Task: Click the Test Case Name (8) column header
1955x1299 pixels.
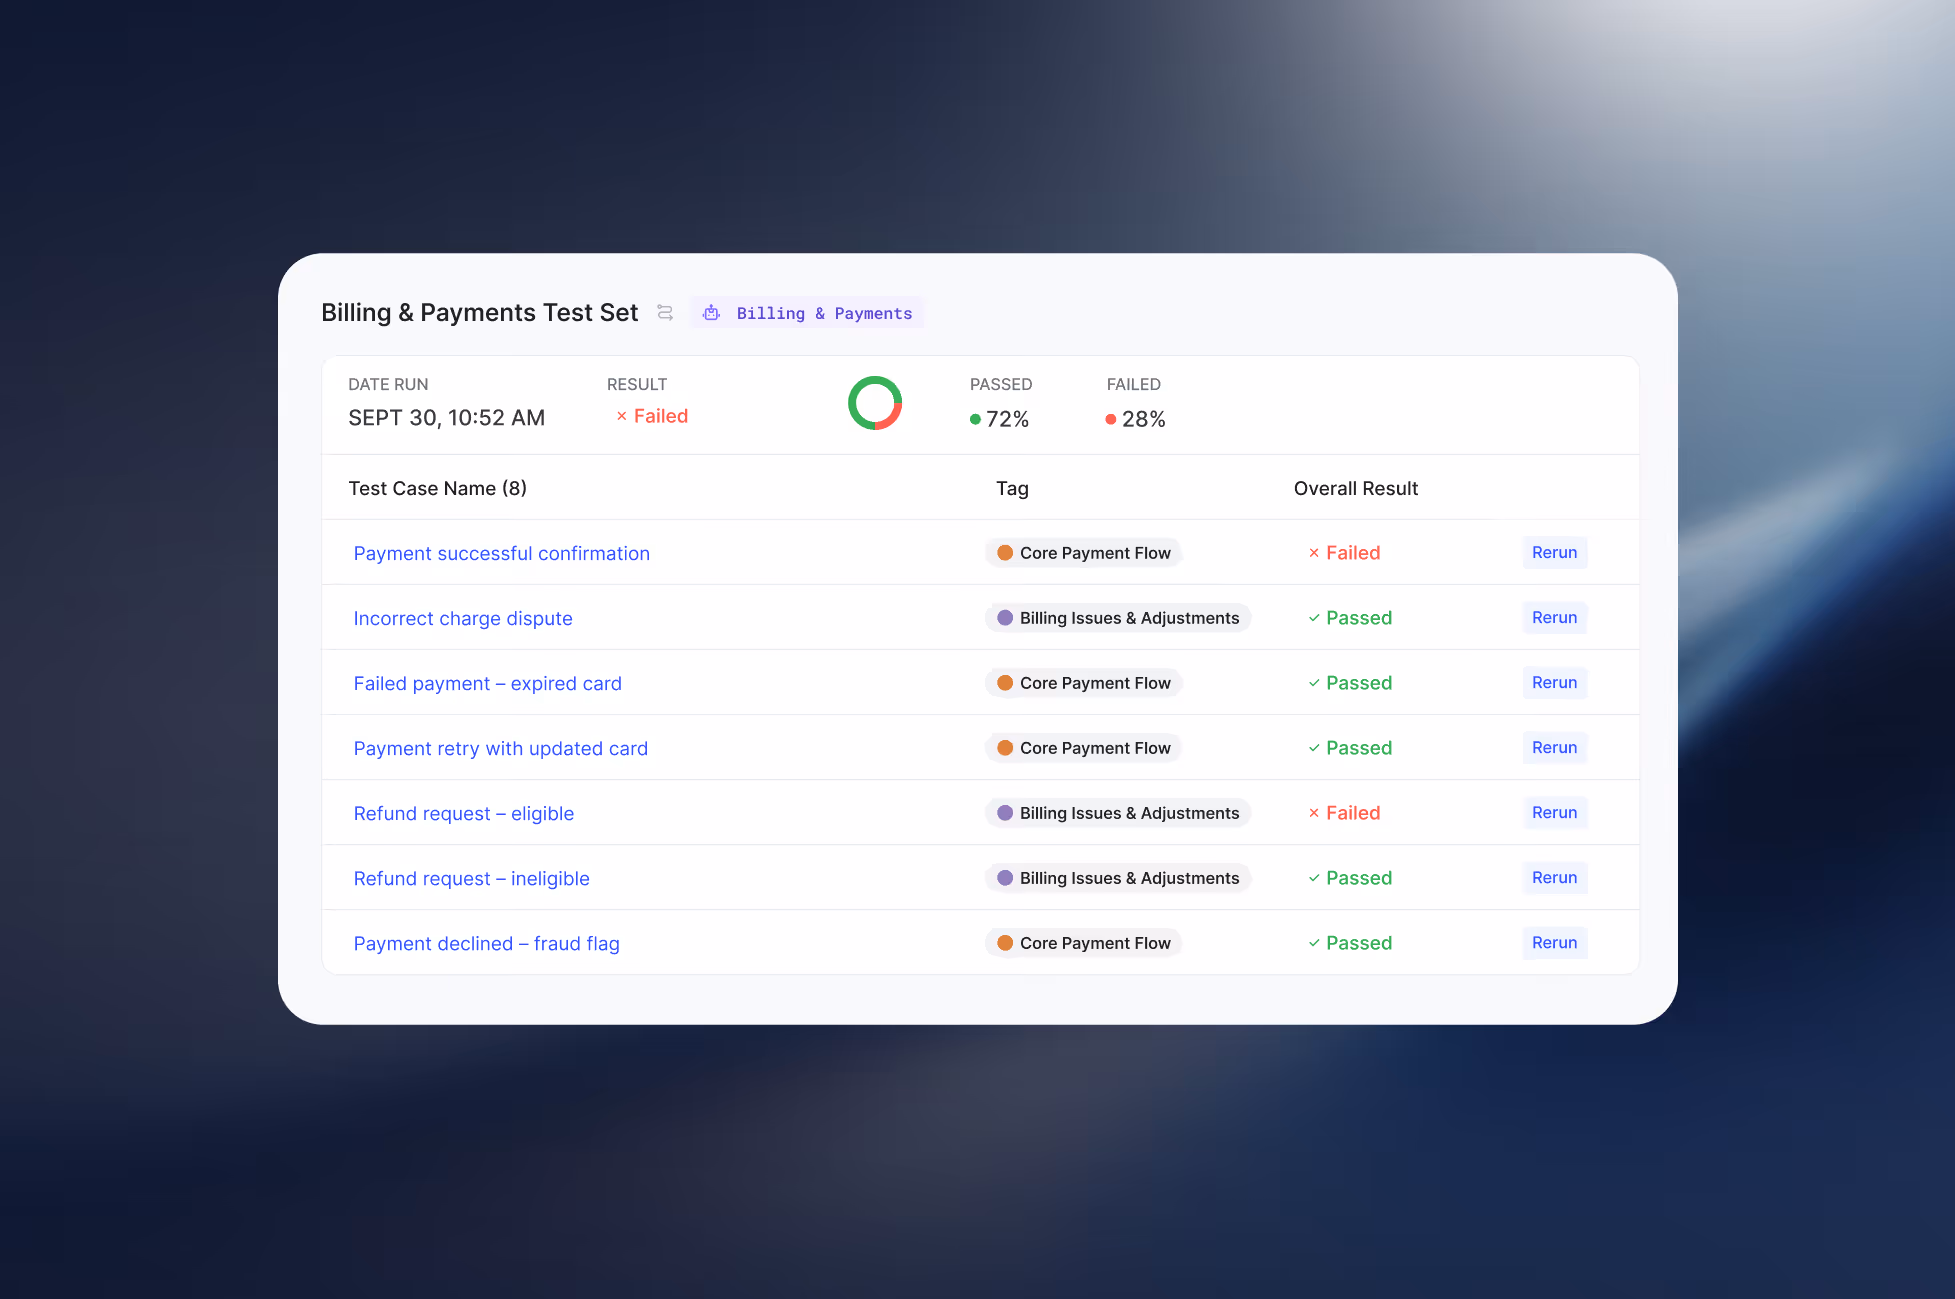Action: [x=437, y=488]
